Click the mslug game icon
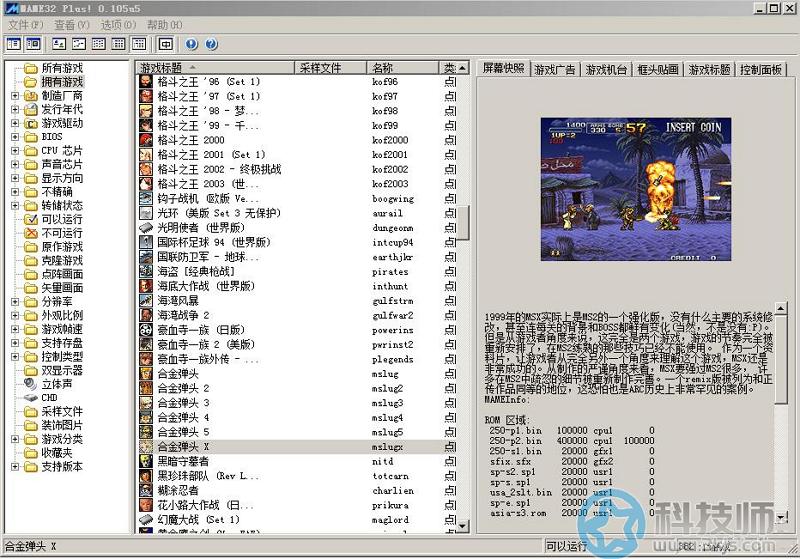This screenshot has height=559, width=800. pyautogui.click(x=146, y=374)
